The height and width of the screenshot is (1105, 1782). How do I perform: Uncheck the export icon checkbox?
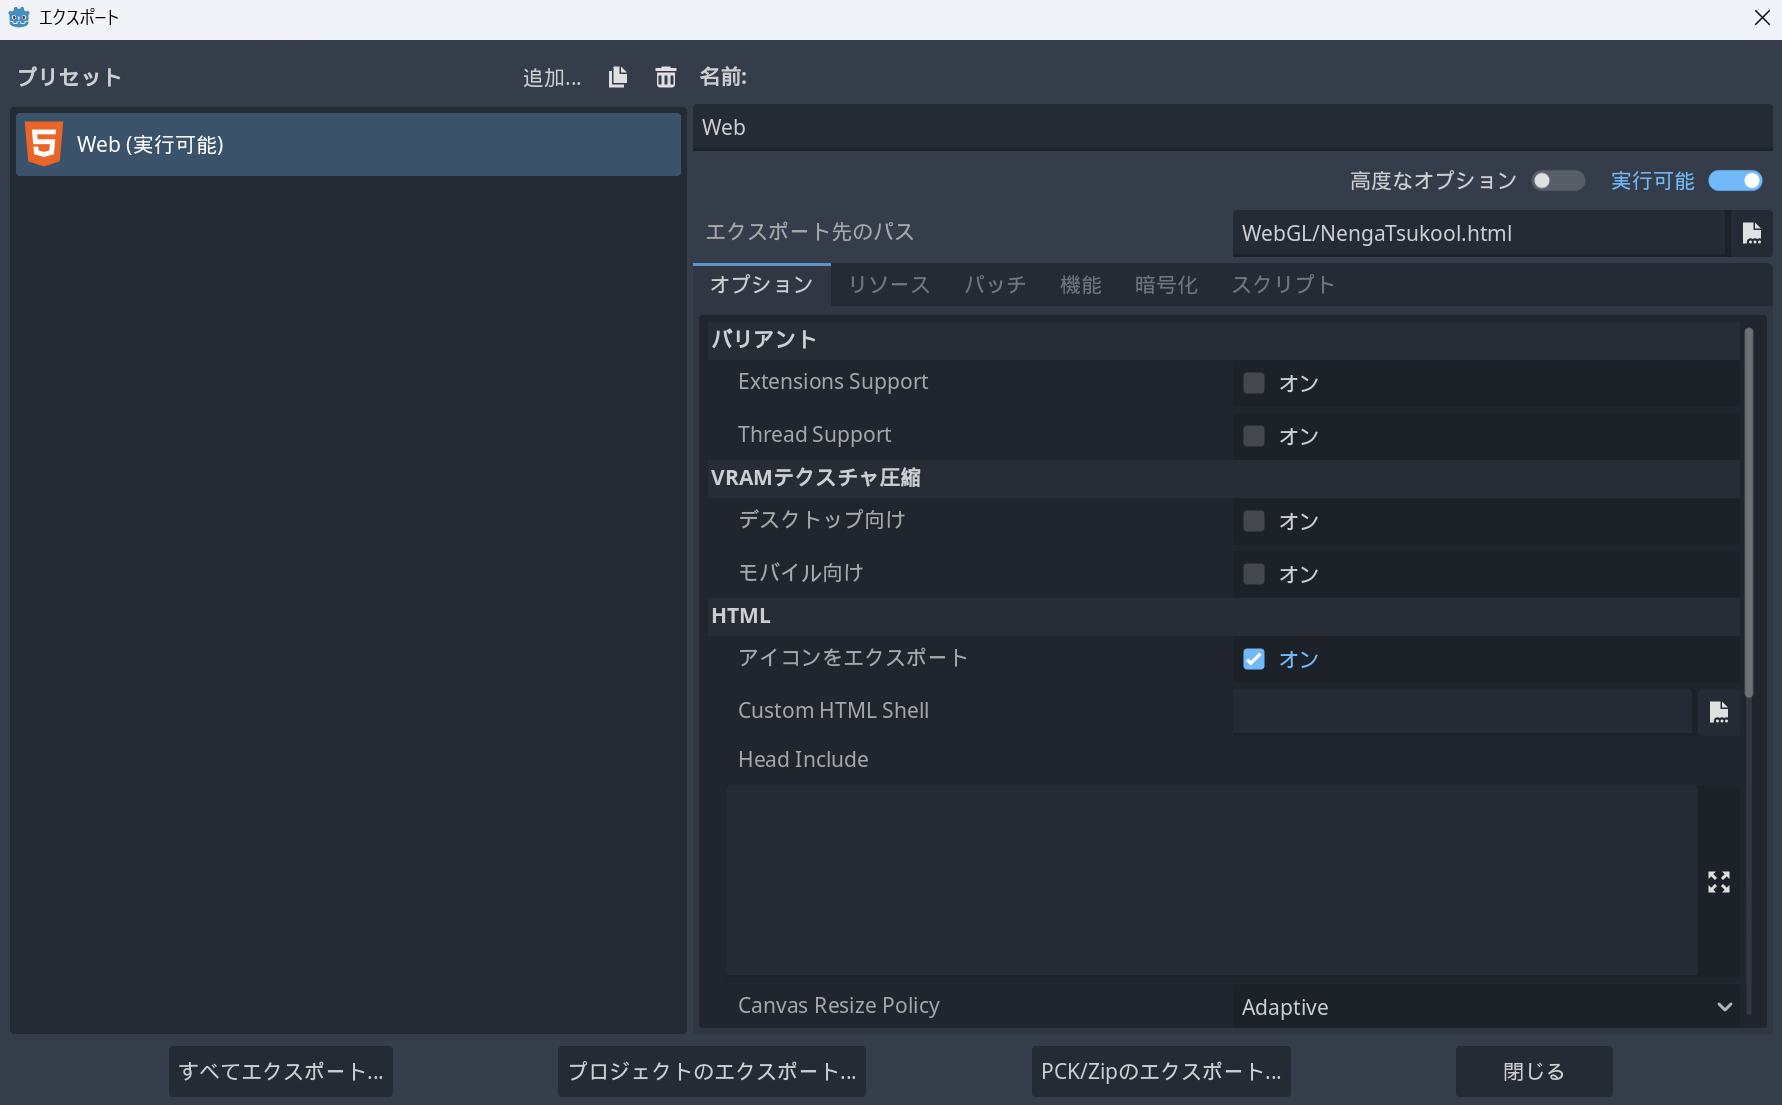point(1254,659)
